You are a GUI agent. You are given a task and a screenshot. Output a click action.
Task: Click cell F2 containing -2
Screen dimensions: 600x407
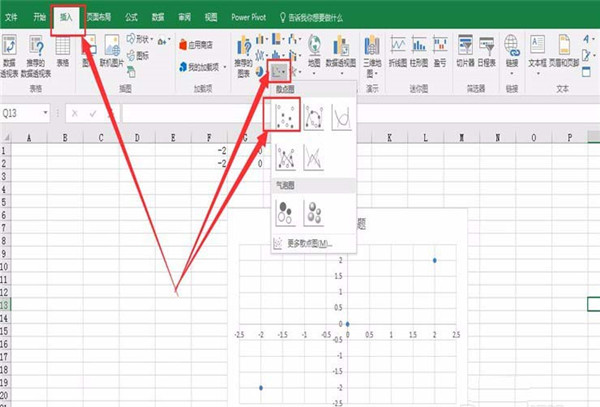[209, 163]
